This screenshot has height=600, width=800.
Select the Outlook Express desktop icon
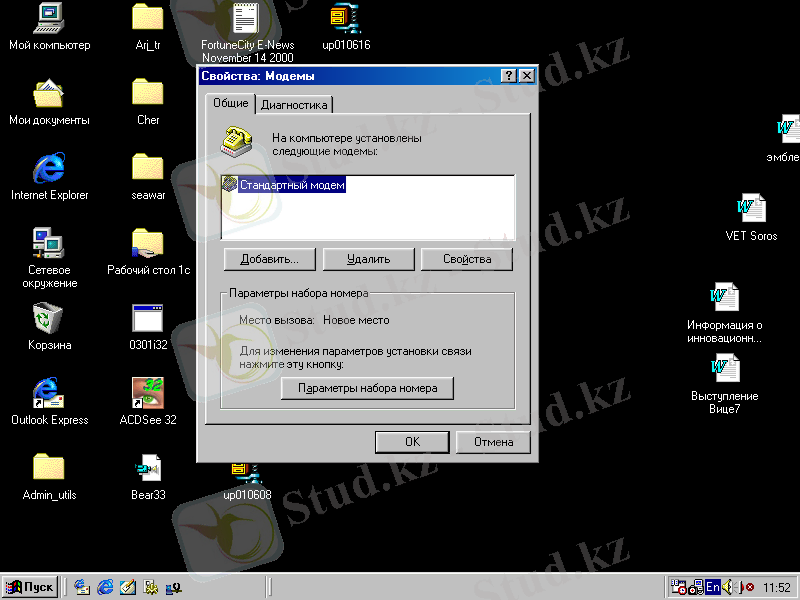click(x=49, y=394)
